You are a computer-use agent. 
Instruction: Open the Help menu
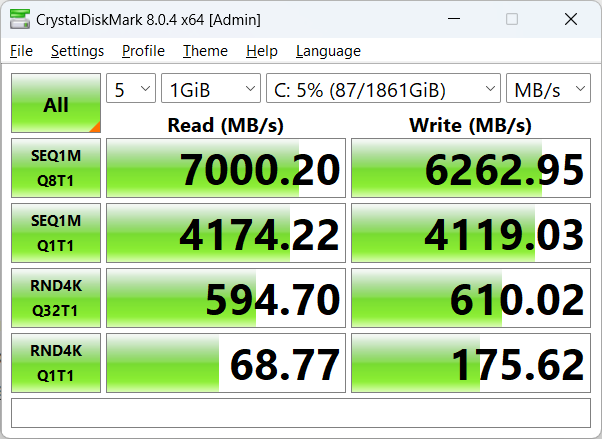pos(261,51)
